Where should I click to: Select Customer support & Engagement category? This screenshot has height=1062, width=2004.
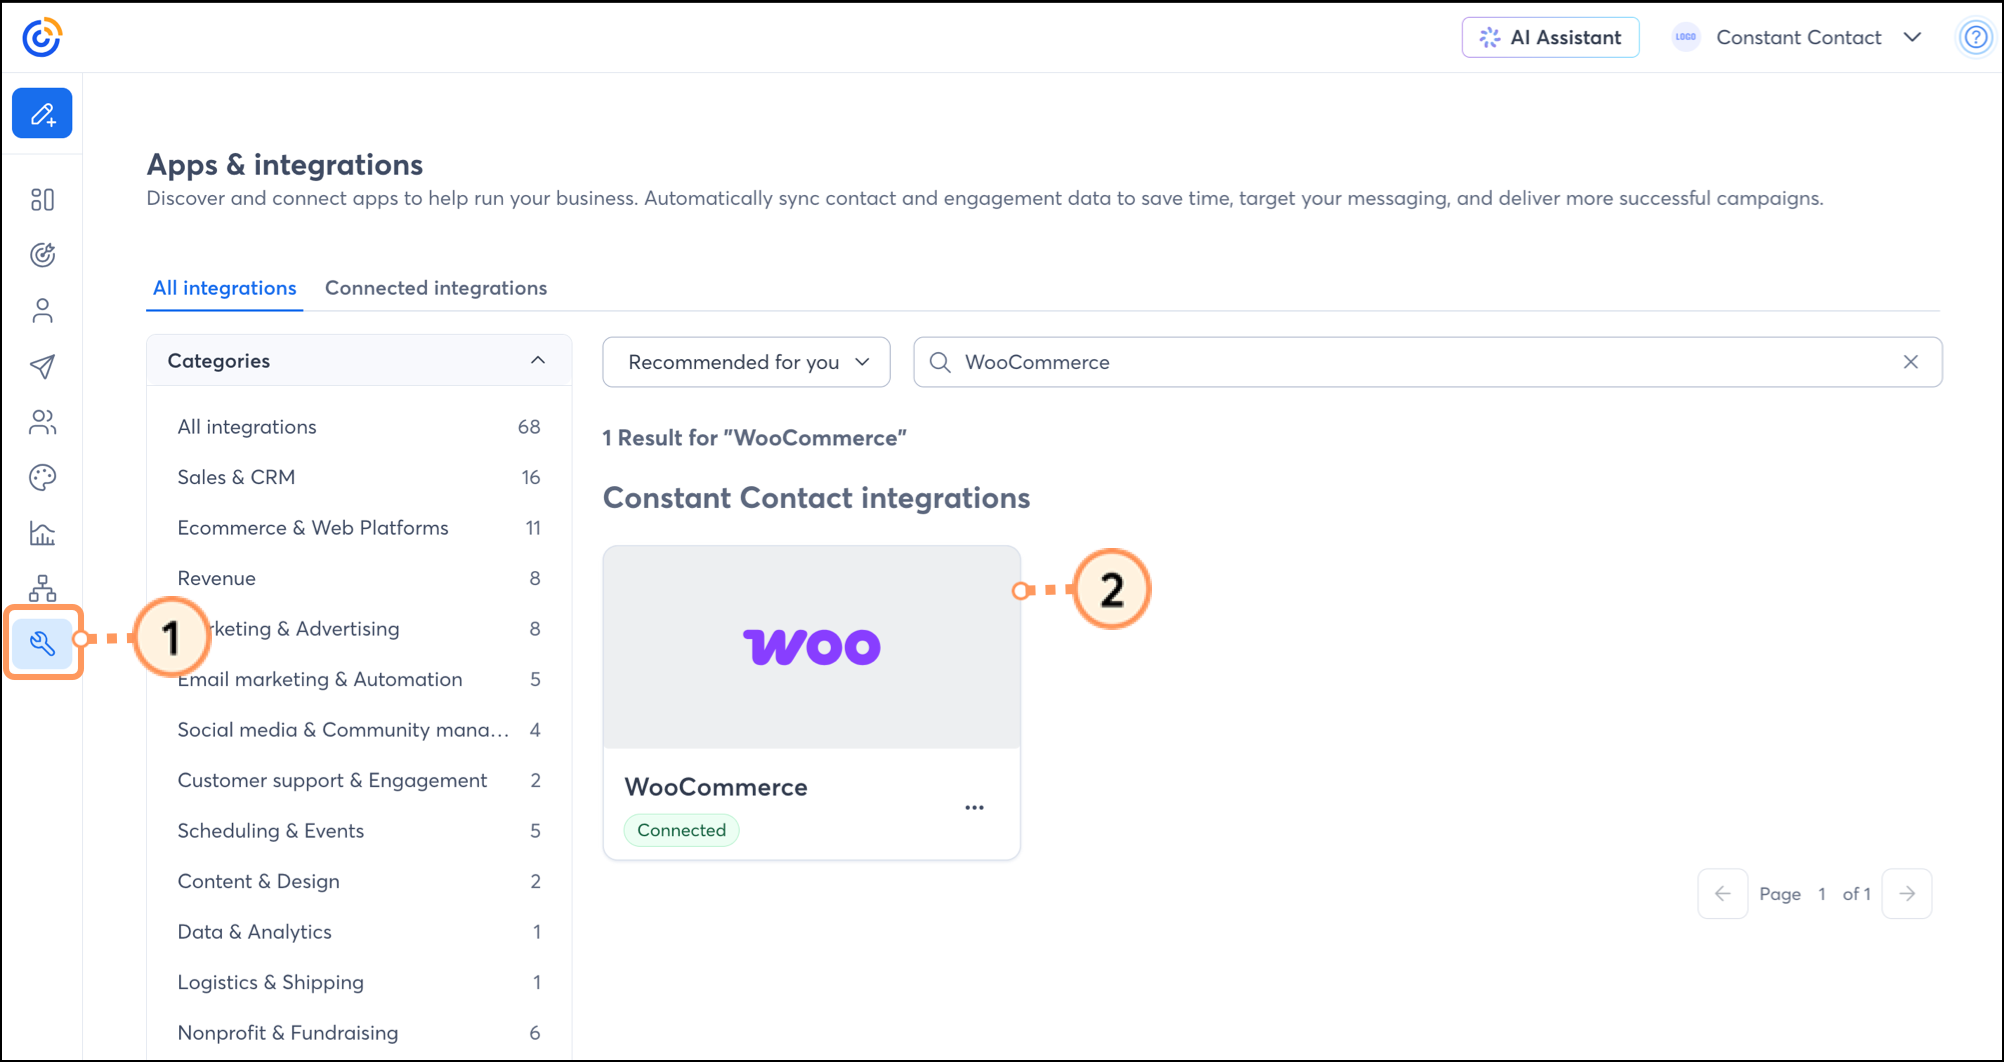(359, 780)
